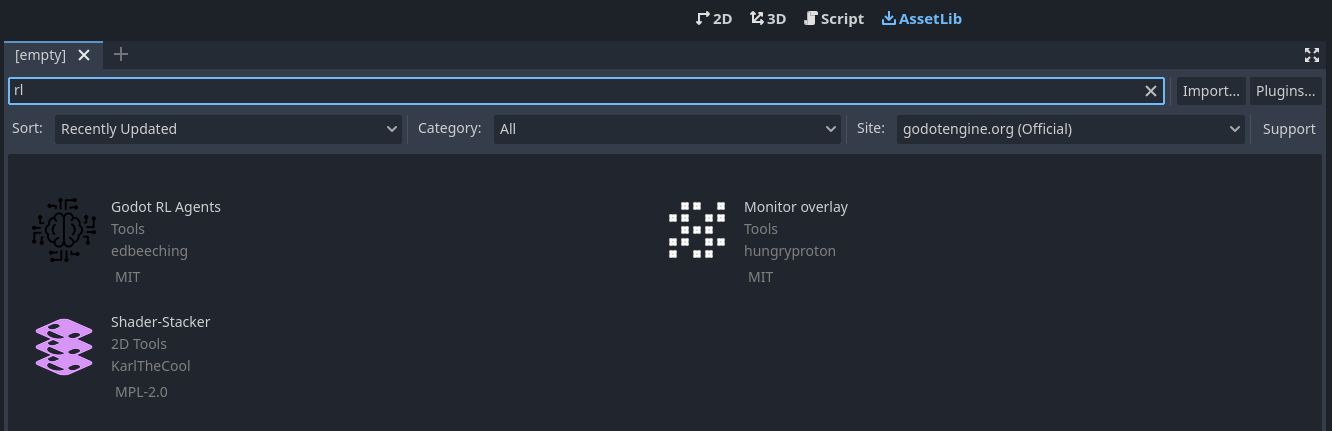
Task: Clear the search field with X icon
Action: click(x=1151, y=91)
